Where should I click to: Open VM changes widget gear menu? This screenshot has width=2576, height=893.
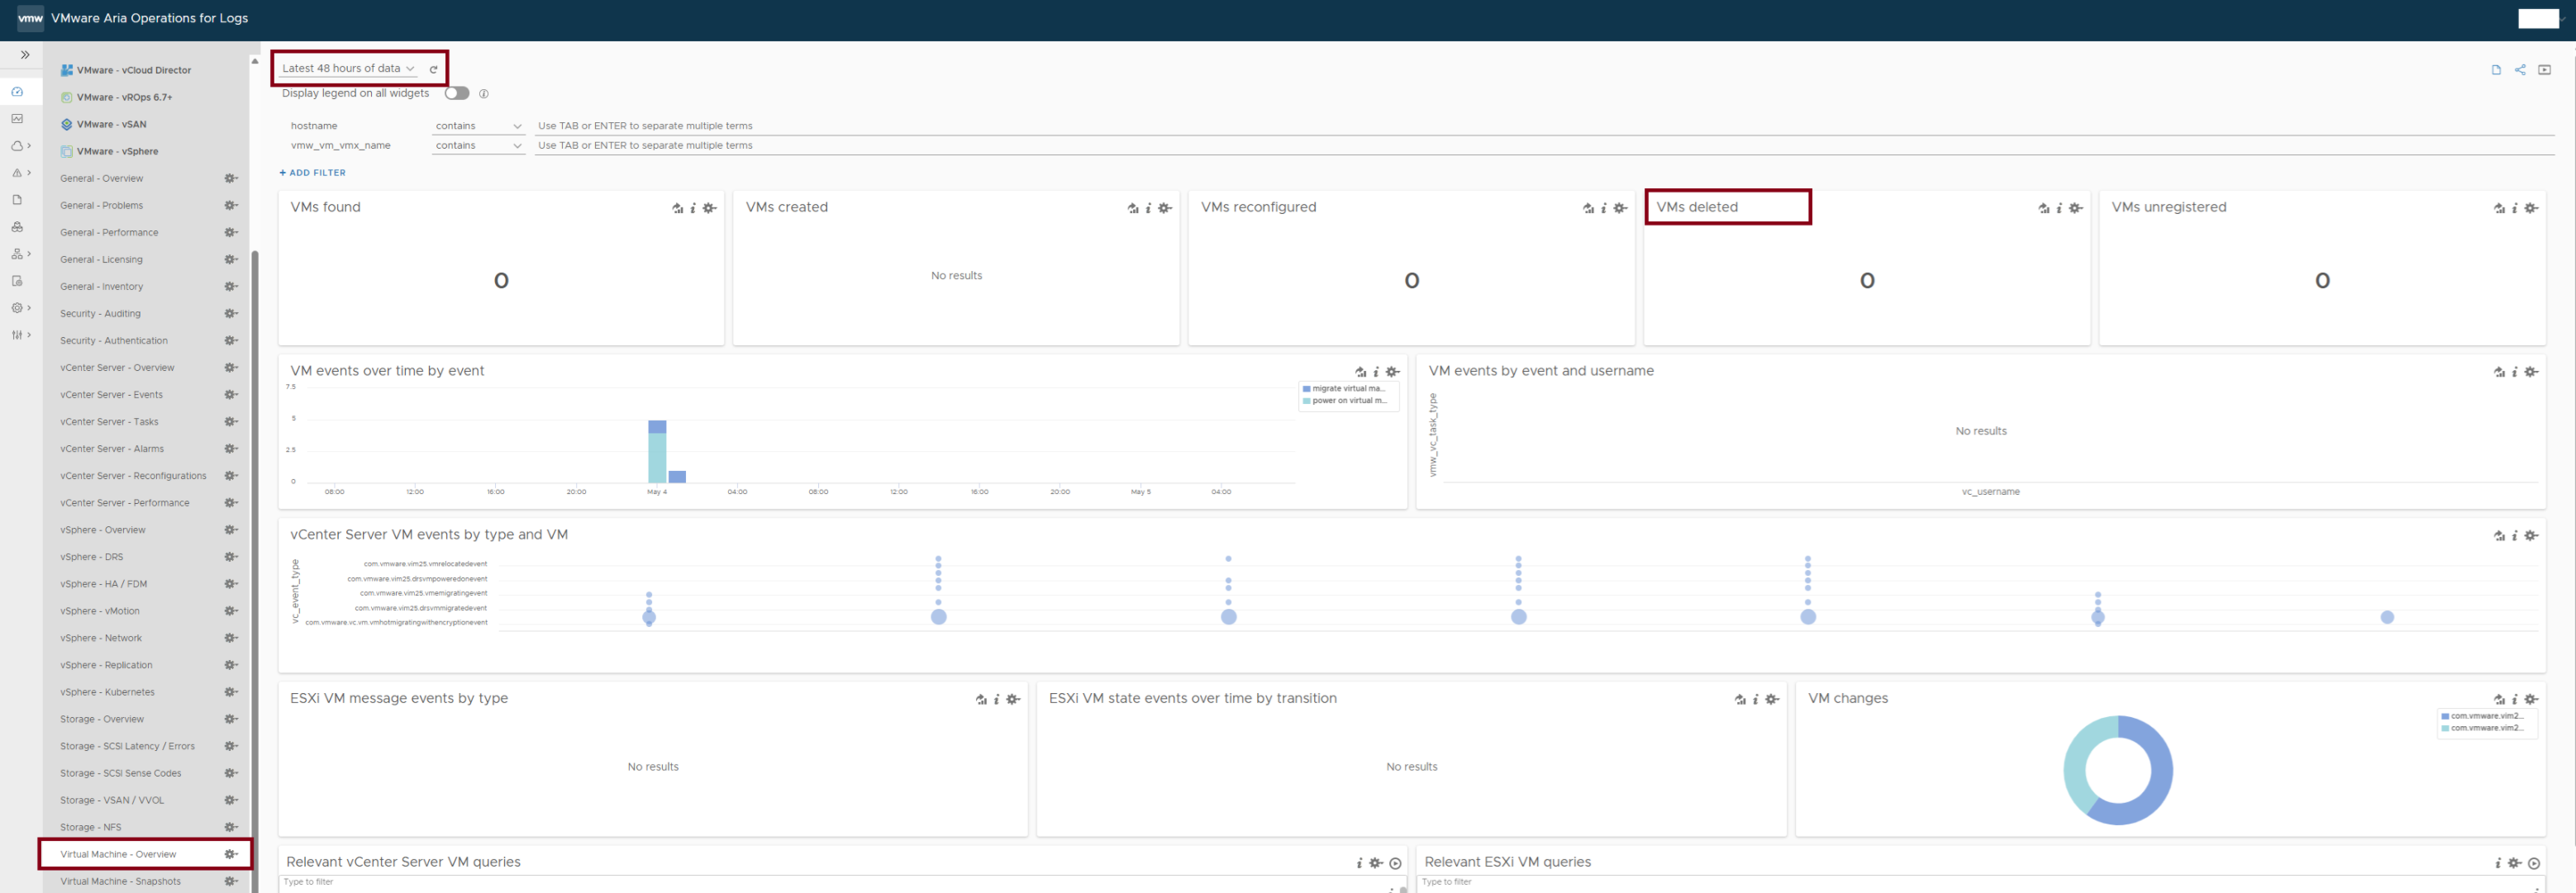point(2531,700)
